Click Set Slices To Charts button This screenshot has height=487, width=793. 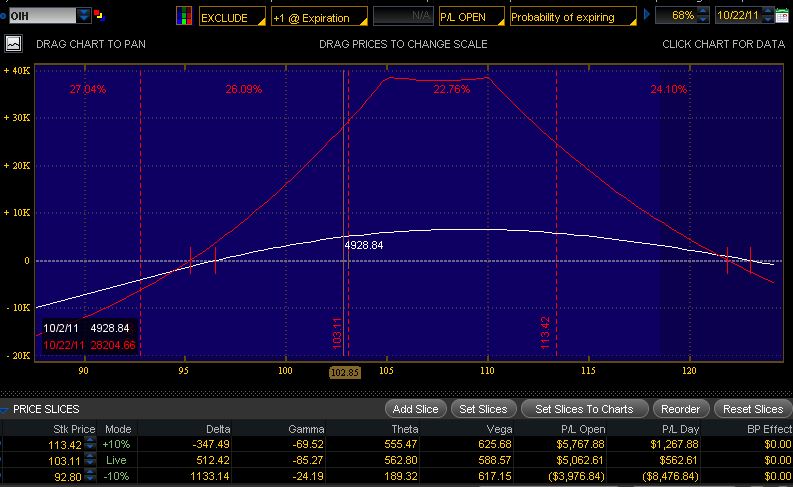pyautogui.click(x=584, y=409)
